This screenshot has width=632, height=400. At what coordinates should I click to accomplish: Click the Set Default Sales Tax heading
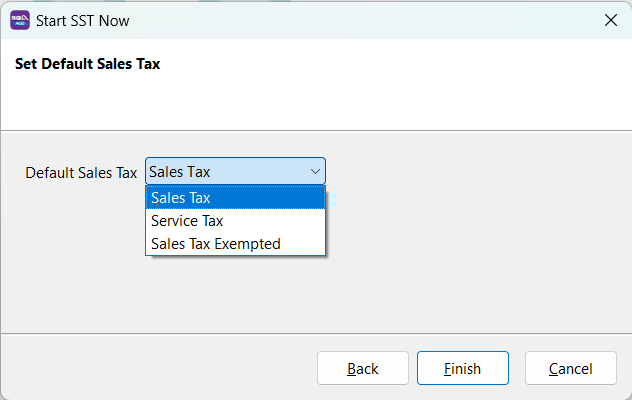click(x=88, y=64)
